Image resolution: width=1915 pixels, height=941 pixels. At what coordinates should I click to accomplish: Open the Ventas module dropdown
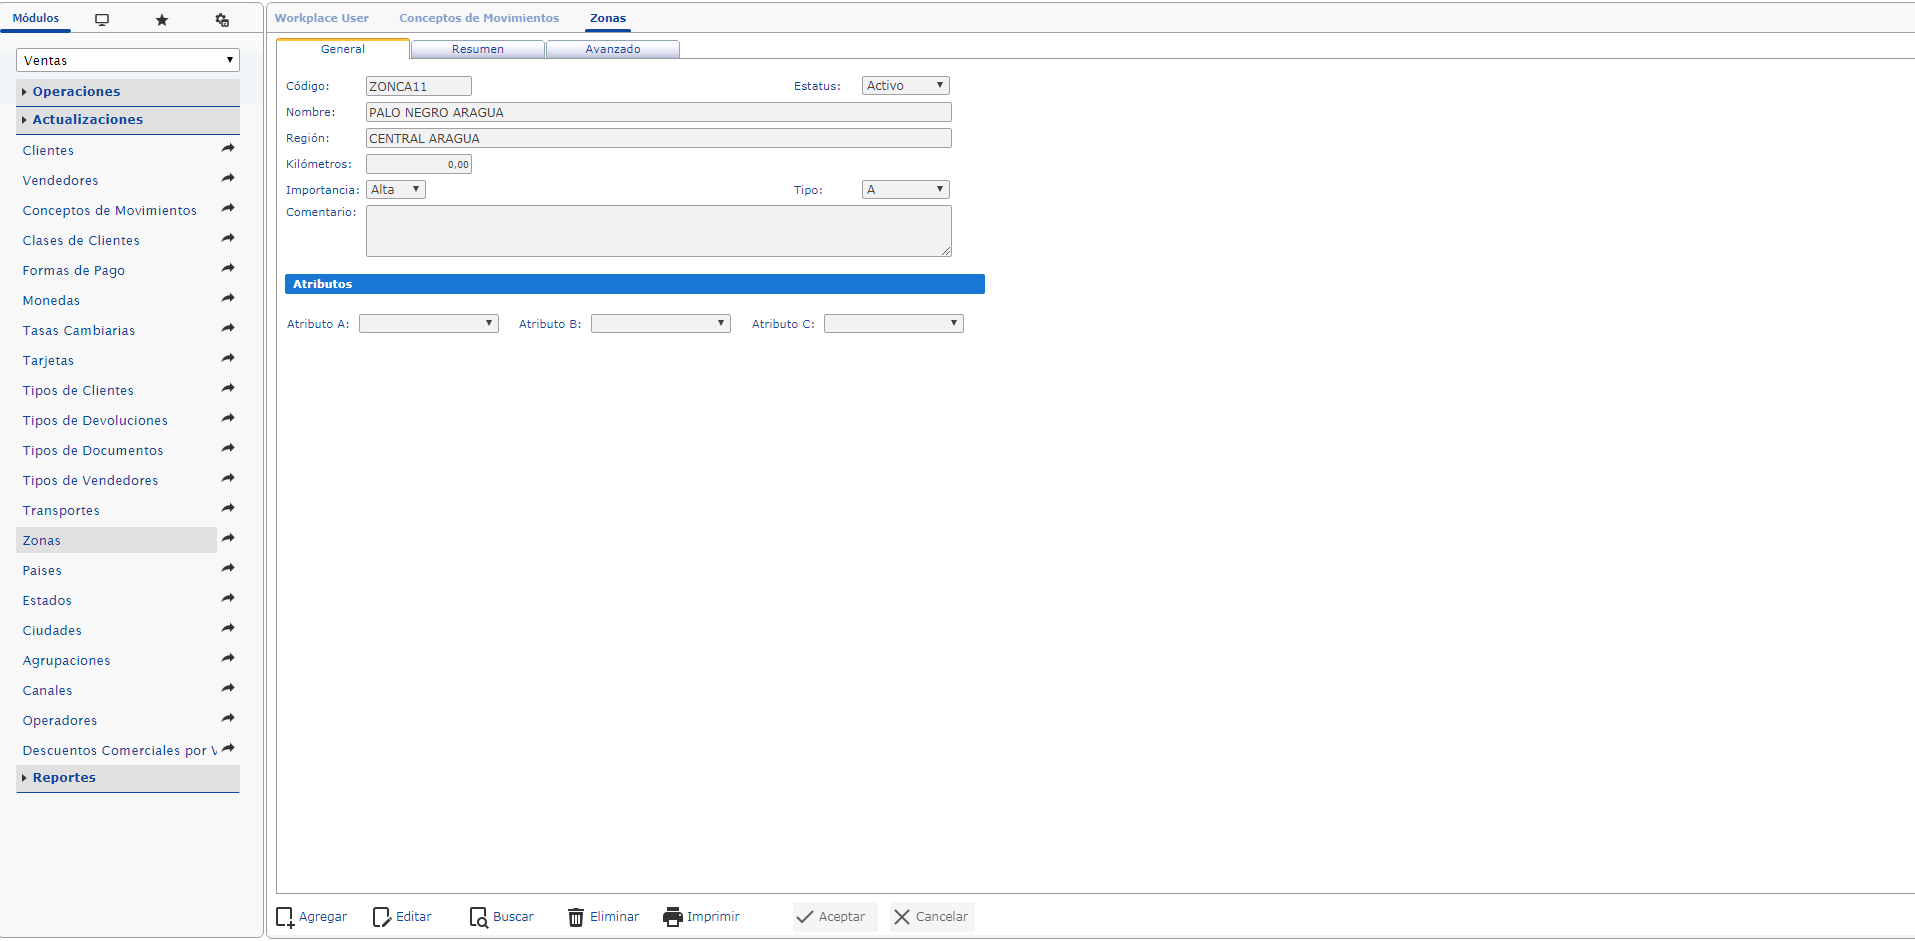128,60
